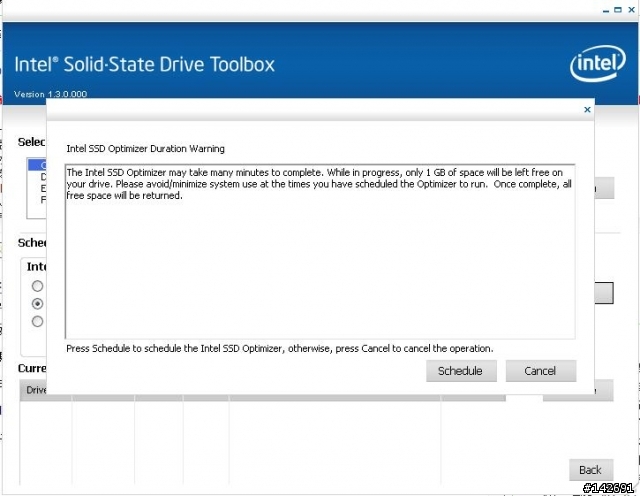Click 'Intel SSD Optimizer Duration Warning' heading
The width and height of the screenshot is (640, 496).
(145, 149)
